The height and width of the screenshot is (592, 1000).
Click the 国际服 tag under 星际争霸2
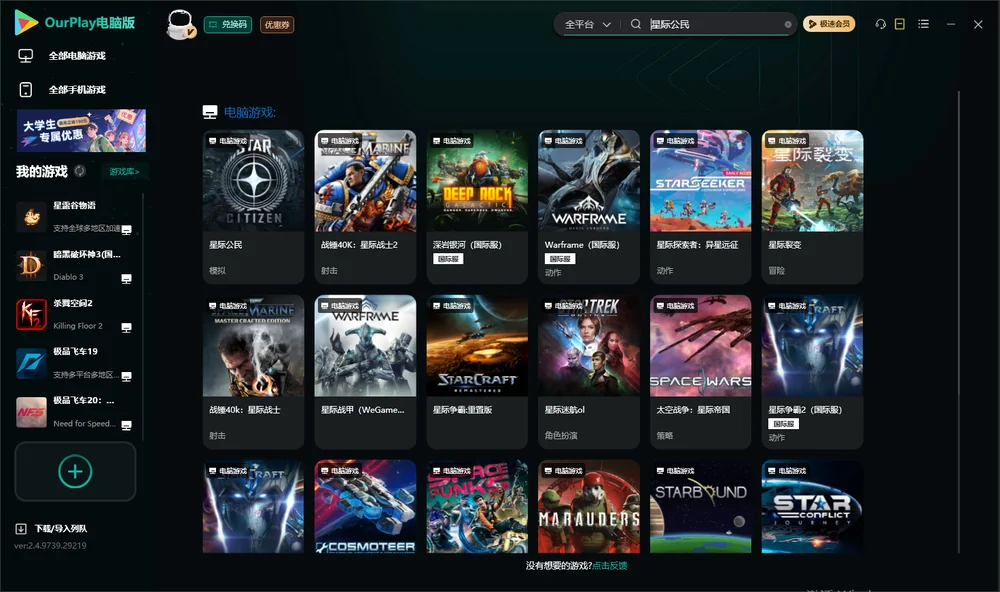pos(784,424)
